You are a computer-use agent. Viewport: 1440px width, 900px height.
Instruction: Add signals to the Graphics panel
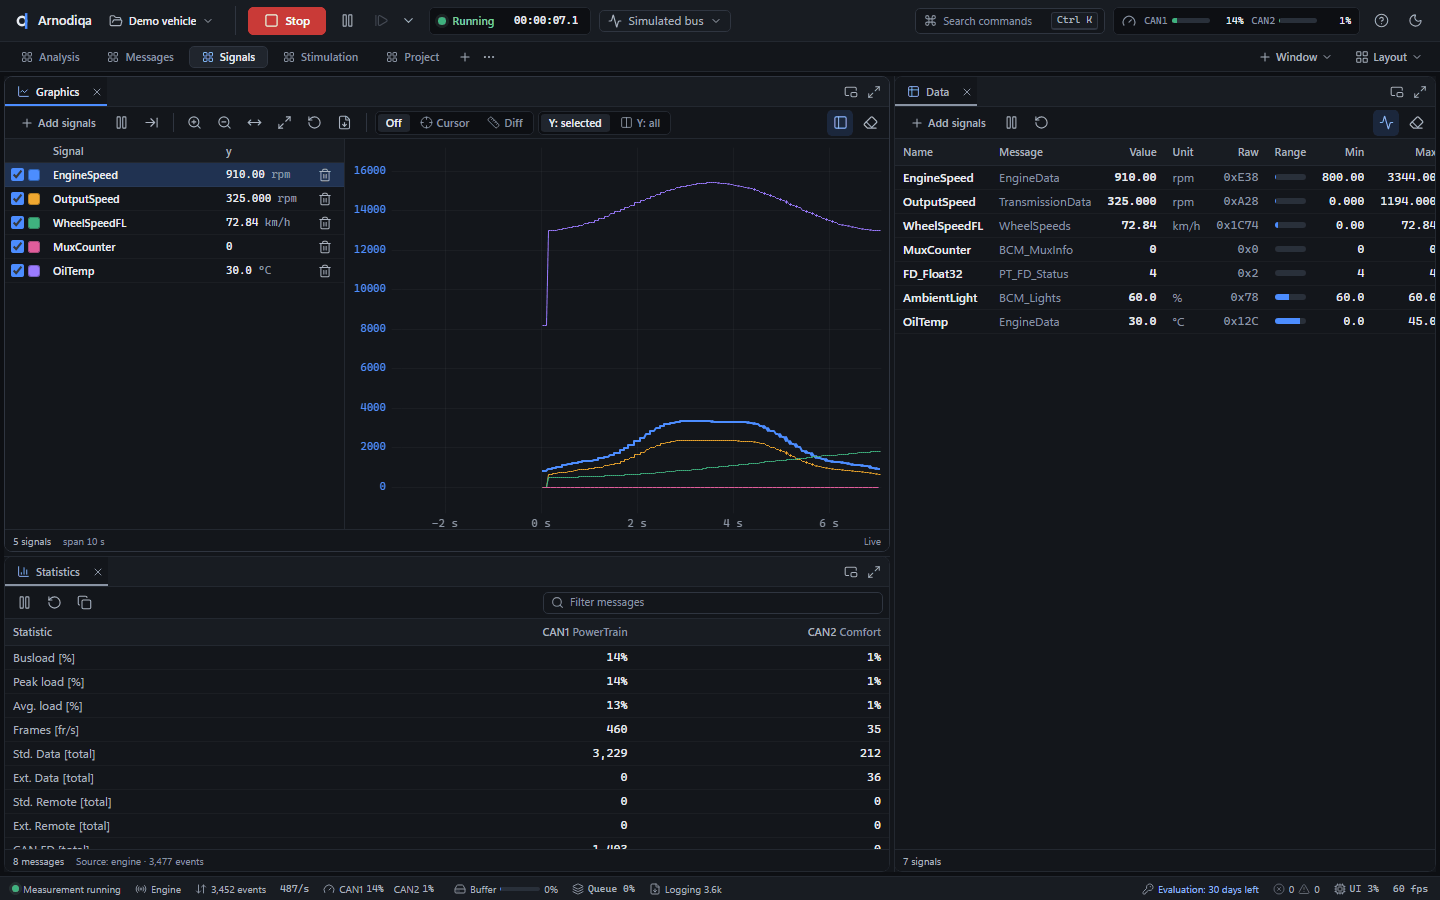[59, 123]
